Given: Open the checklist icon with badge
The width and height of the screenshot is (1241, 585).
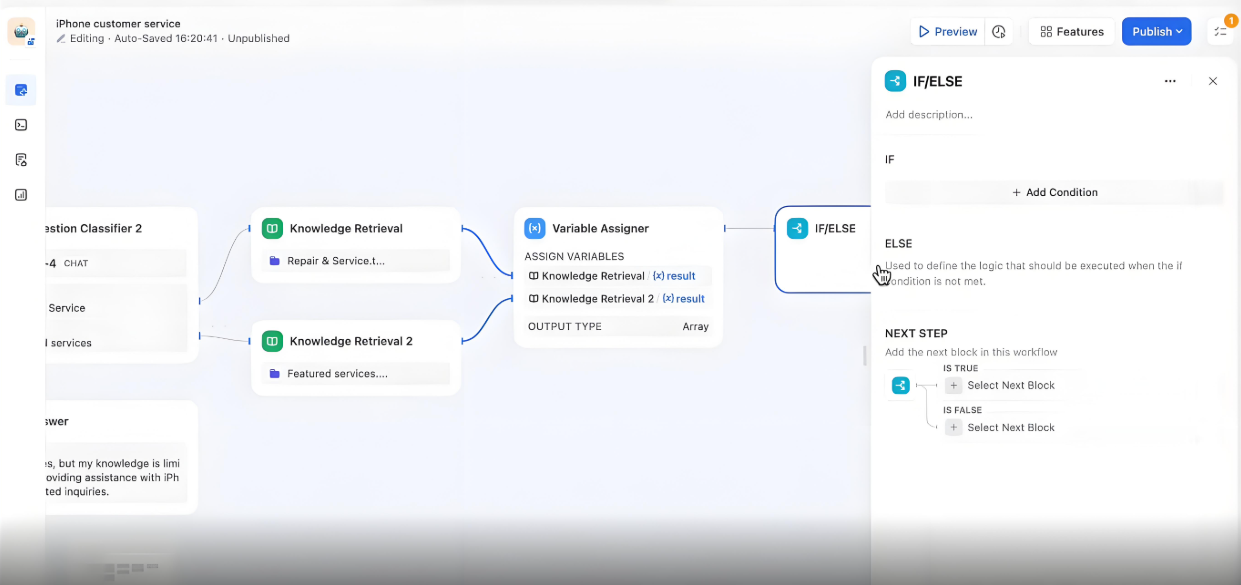Looking at the screenshot, I should click(1221, 32).
